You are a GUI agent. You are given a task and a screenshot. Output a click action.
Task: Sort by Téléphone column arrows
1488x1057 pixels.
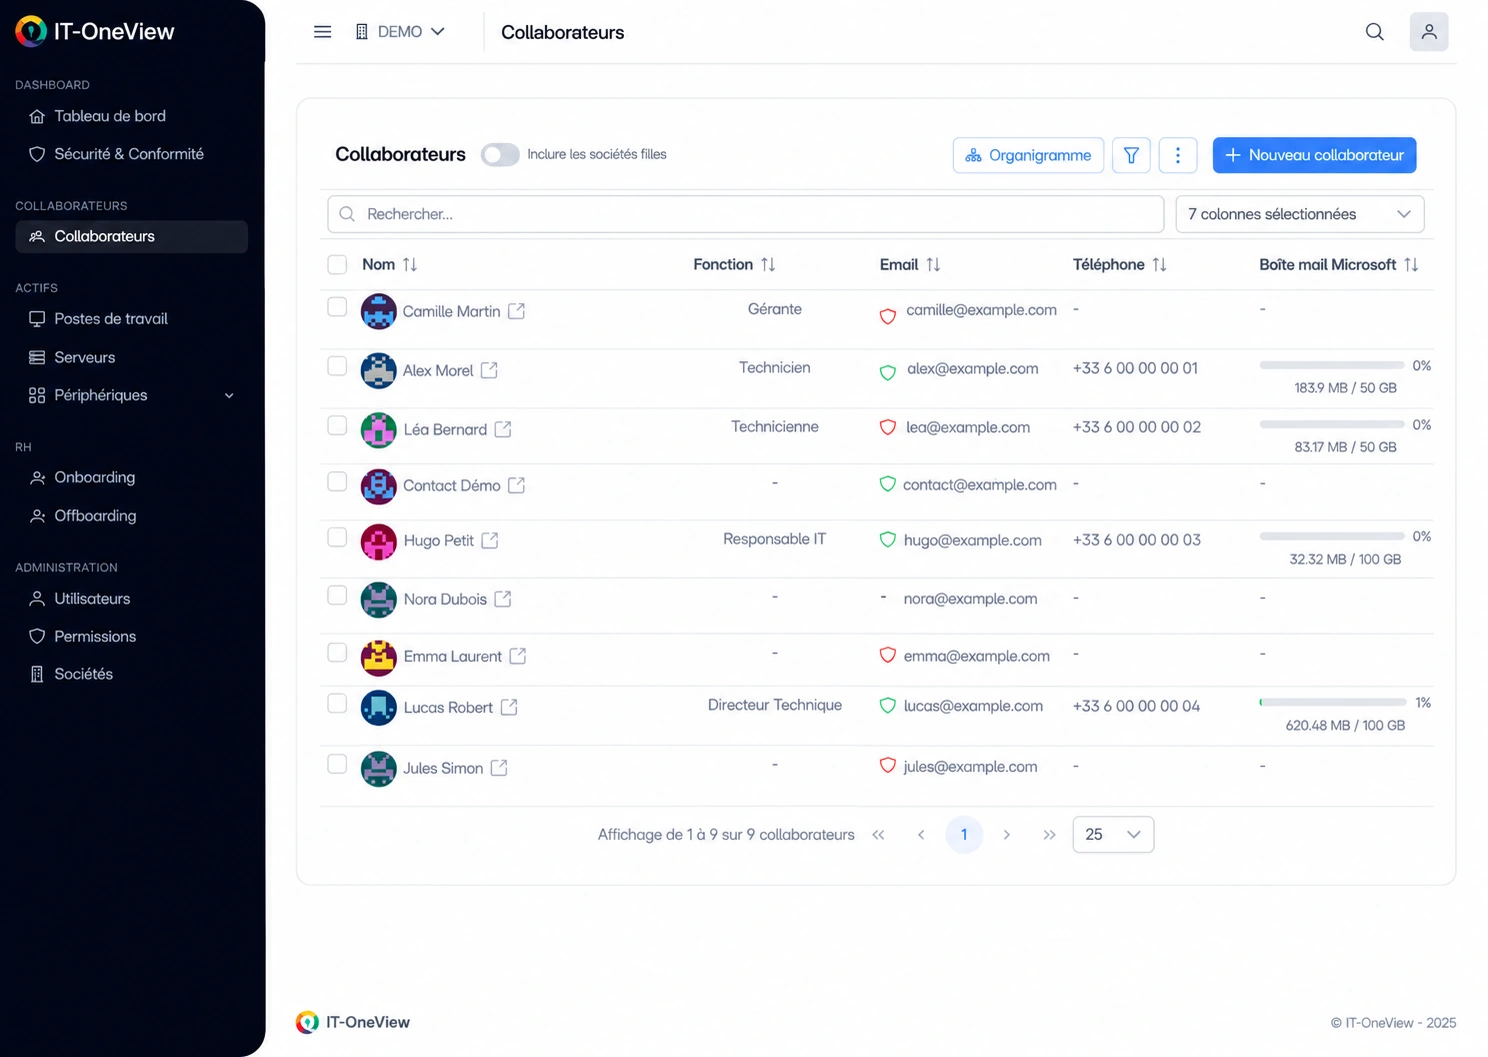(1159, 264)
